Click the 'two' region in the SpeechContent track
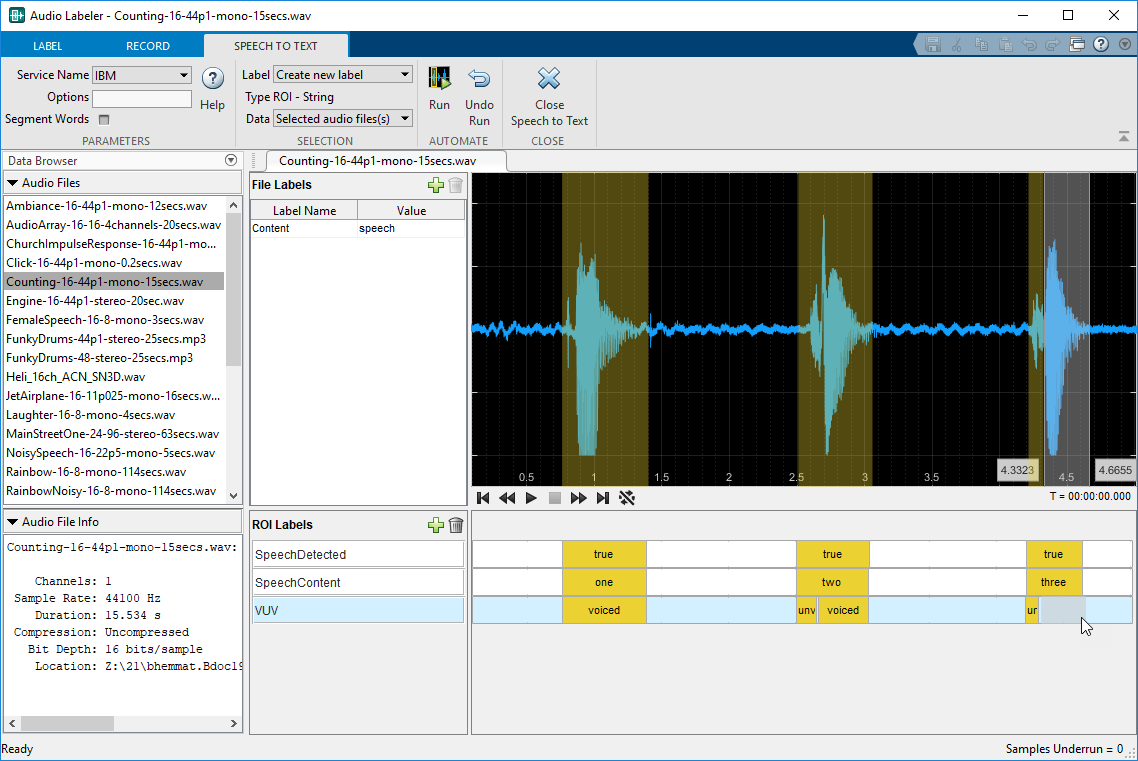The height and width of the screenshot is (761, 1138). coord(832,582)
